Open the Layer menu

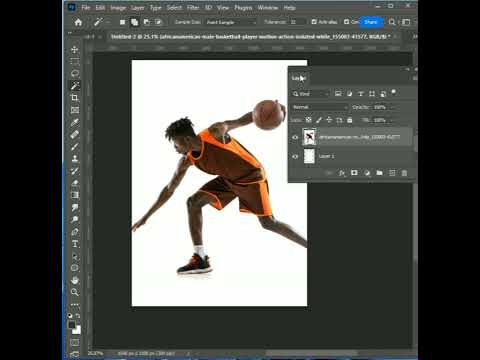click(x=137, y=7)
